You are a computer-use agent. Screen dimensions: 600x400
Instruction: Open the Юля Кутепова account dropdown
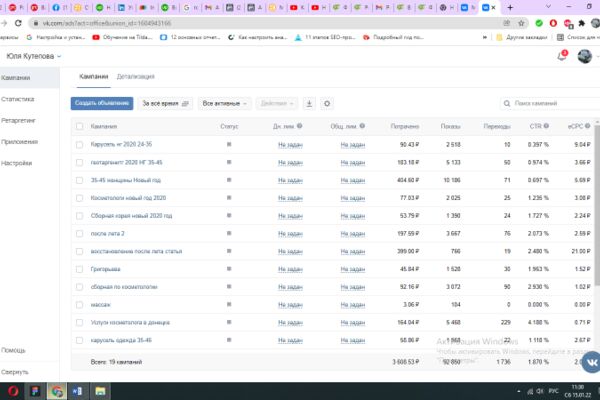click(34, 56)
